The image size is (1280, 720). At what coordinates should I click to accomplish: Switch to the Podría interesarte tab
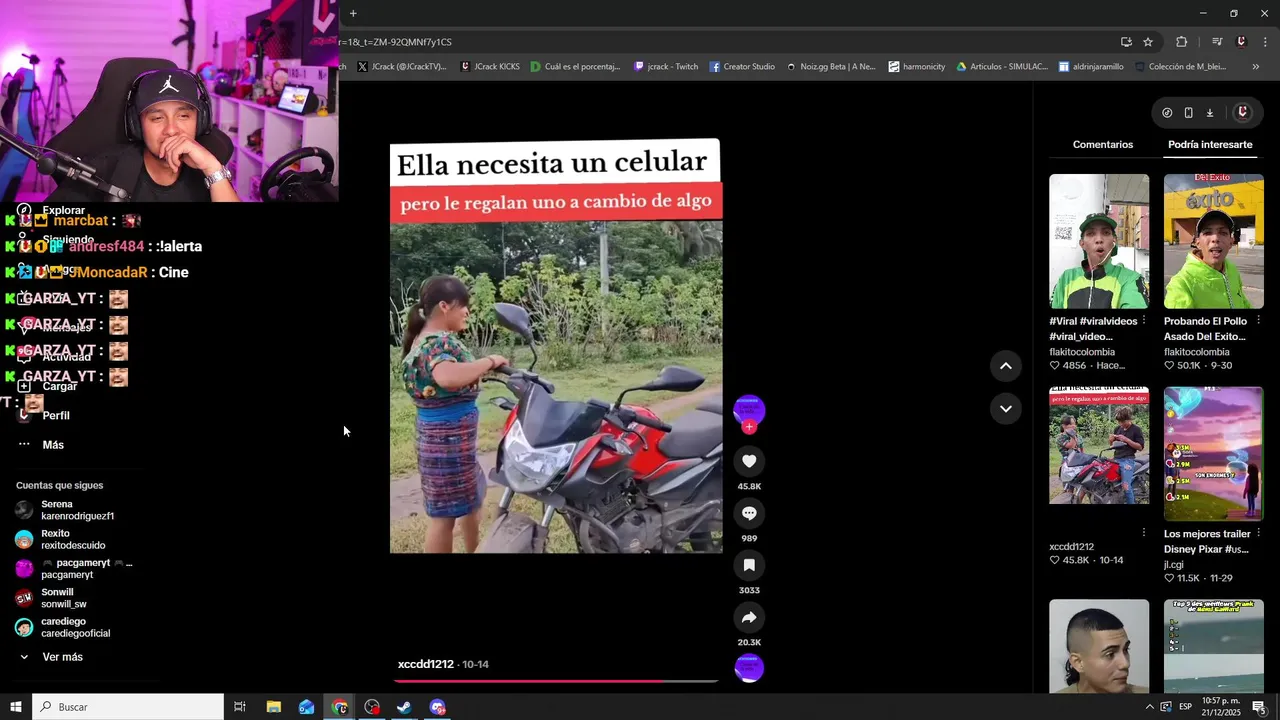(x=1210, y=145)
